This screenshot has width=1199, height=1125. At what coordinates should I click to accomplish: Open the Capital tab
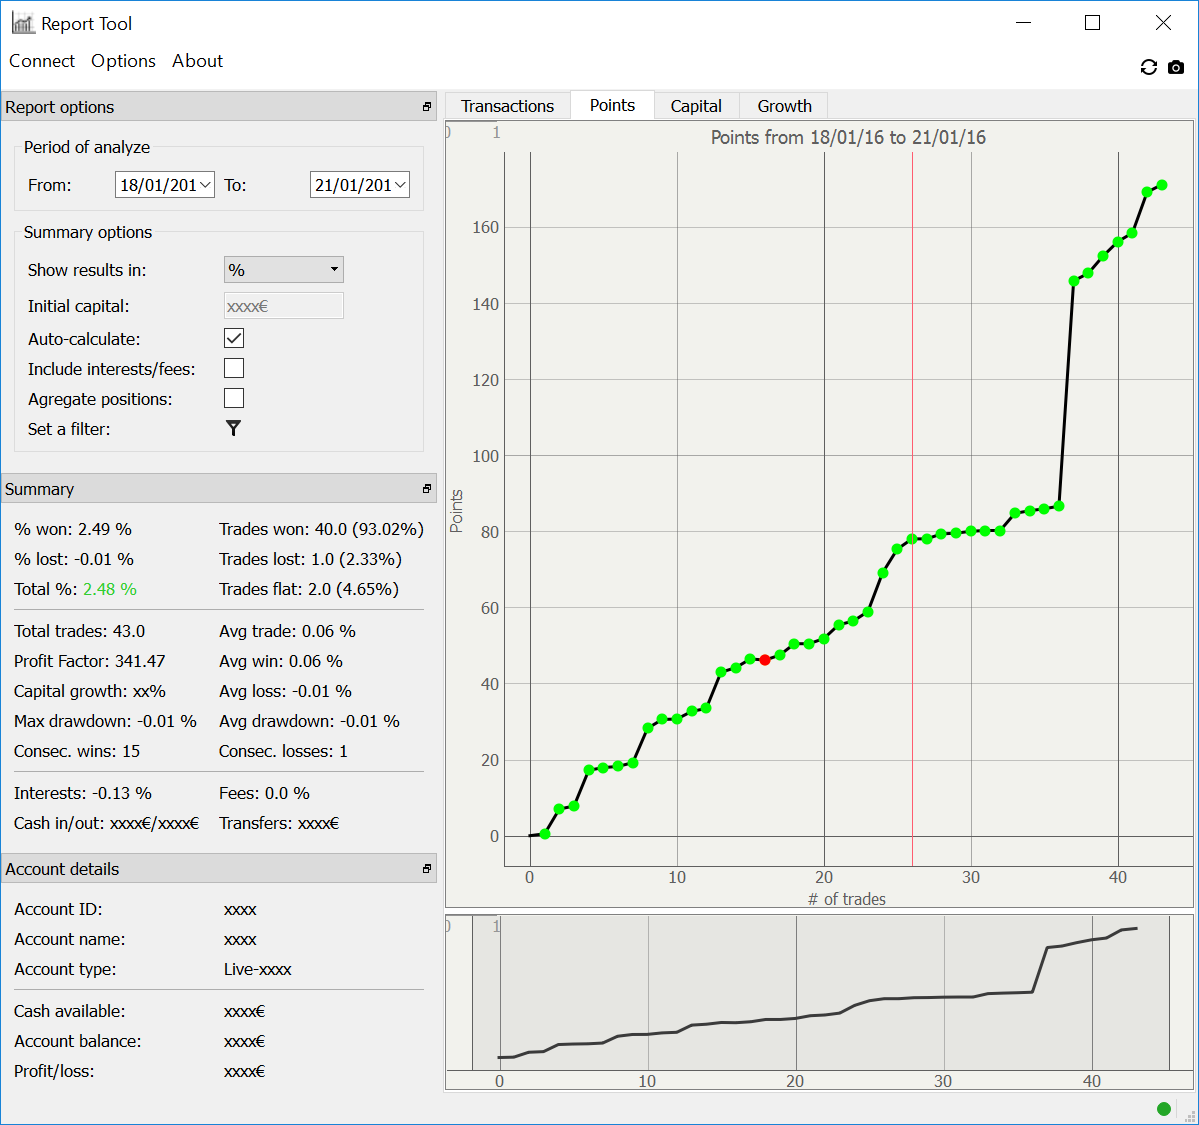696,106
